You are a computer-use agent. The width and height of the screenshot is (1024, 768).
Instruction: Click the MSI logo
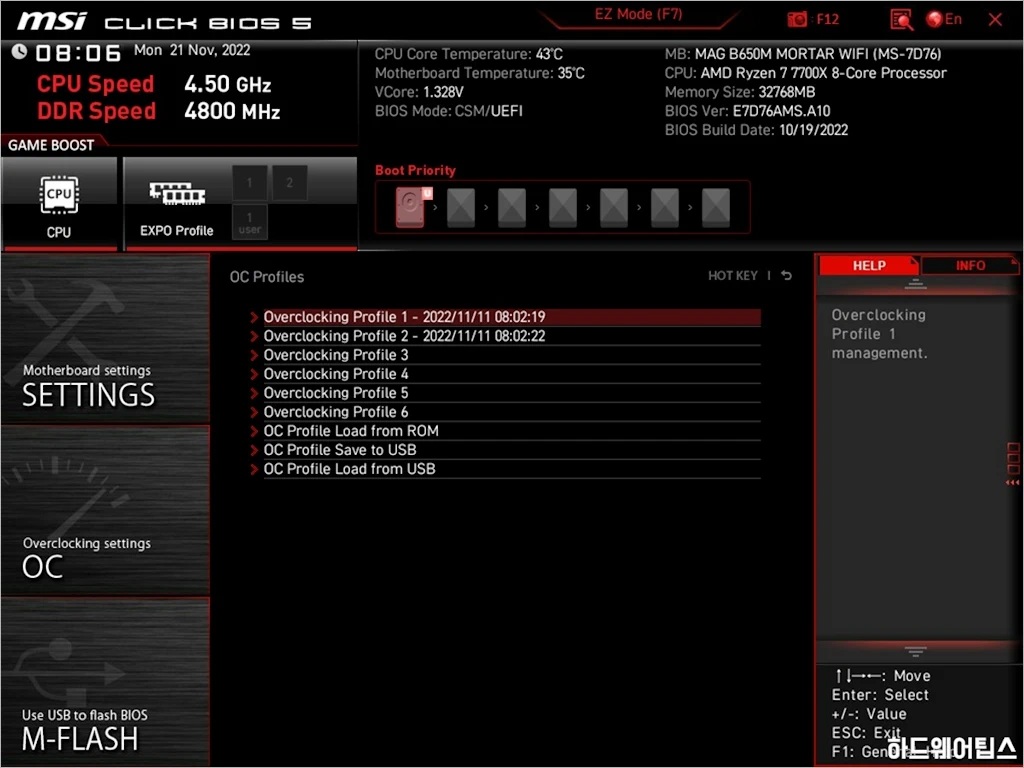[52, 22]
